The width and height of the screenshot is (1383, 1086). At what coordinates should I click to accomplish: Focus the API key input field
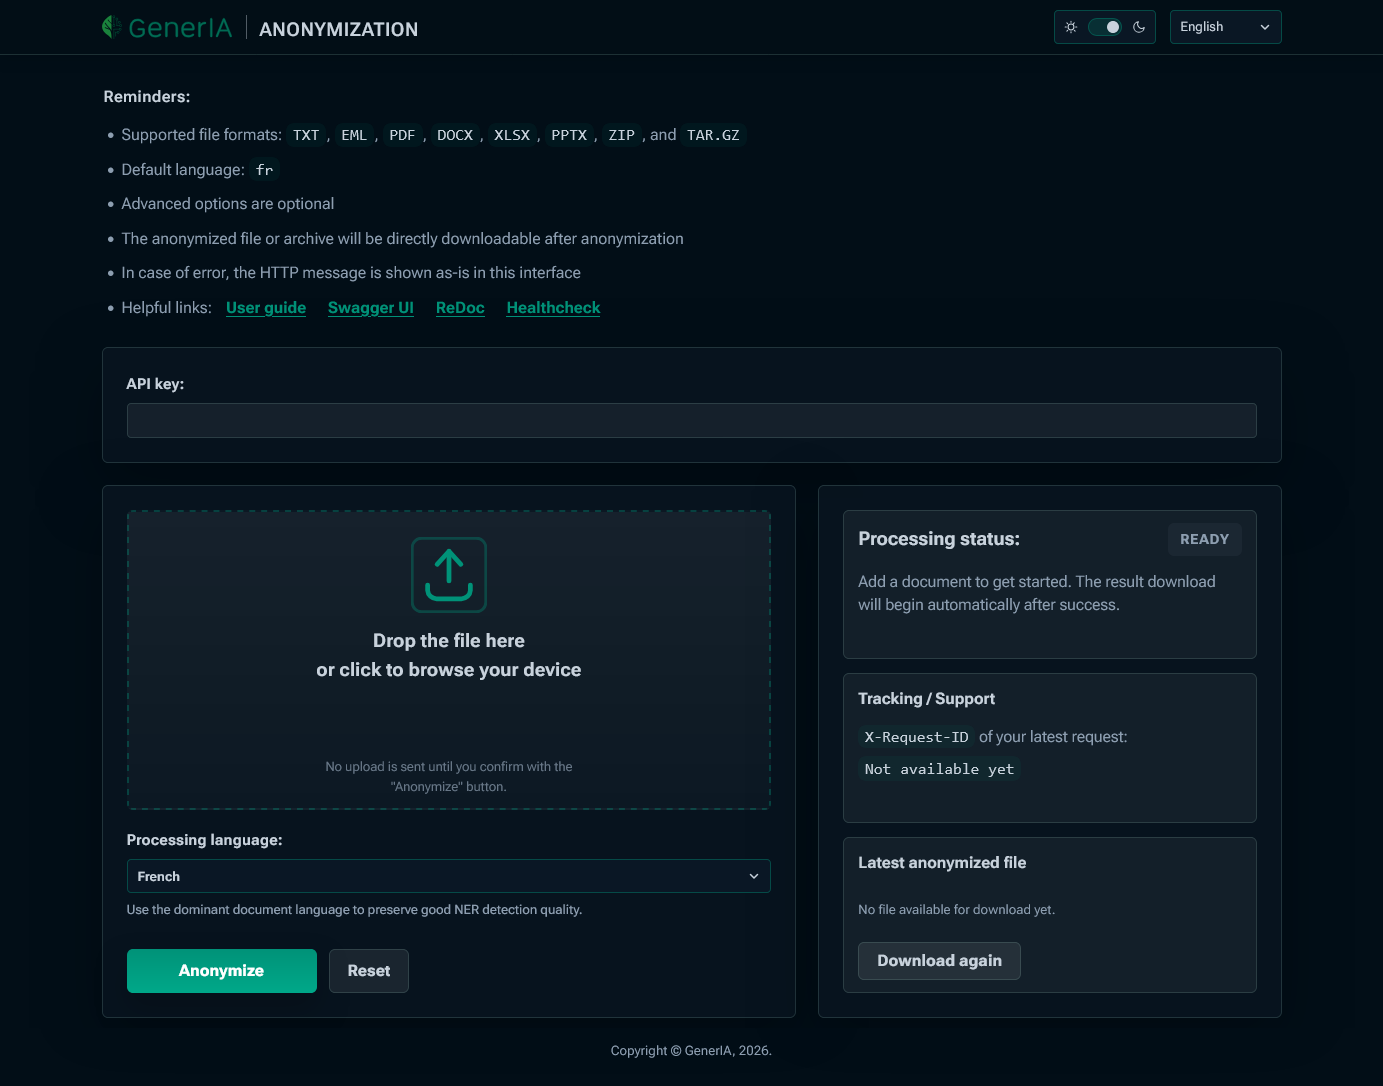point(692,421)
